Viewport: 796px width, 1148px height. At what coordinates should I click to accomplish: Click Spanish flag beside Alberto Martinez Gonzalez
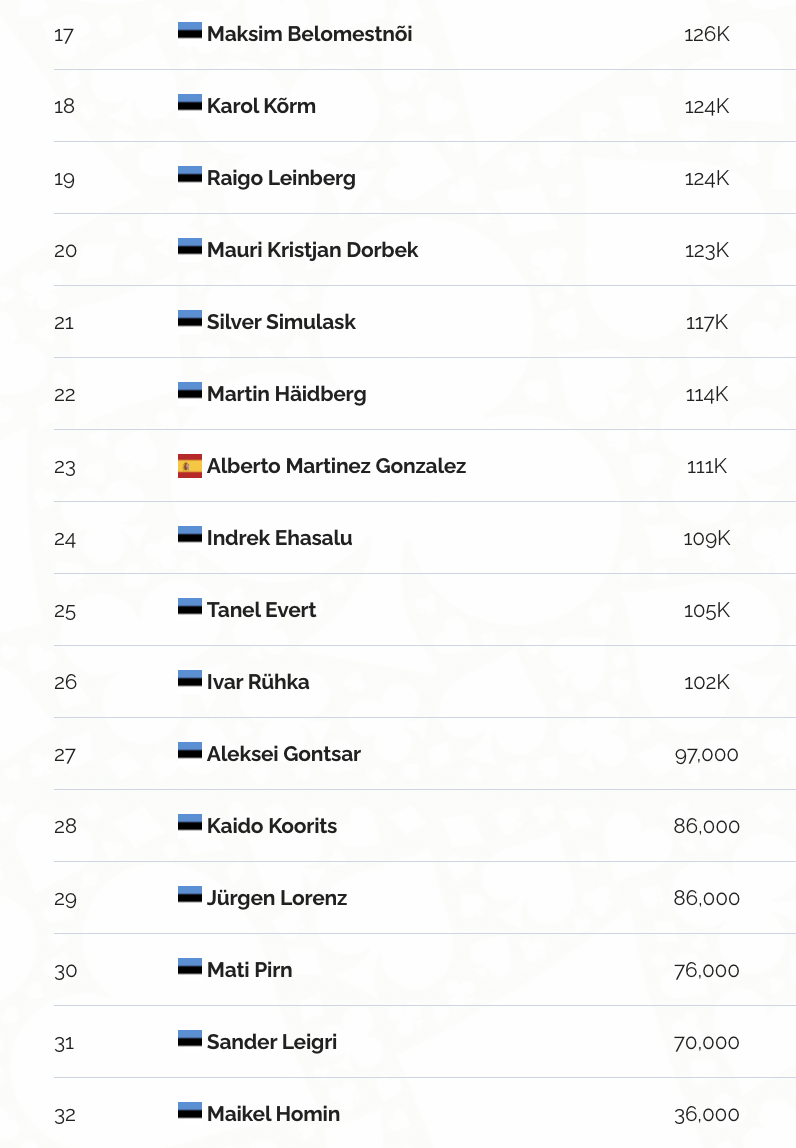(x=190, y=466)
